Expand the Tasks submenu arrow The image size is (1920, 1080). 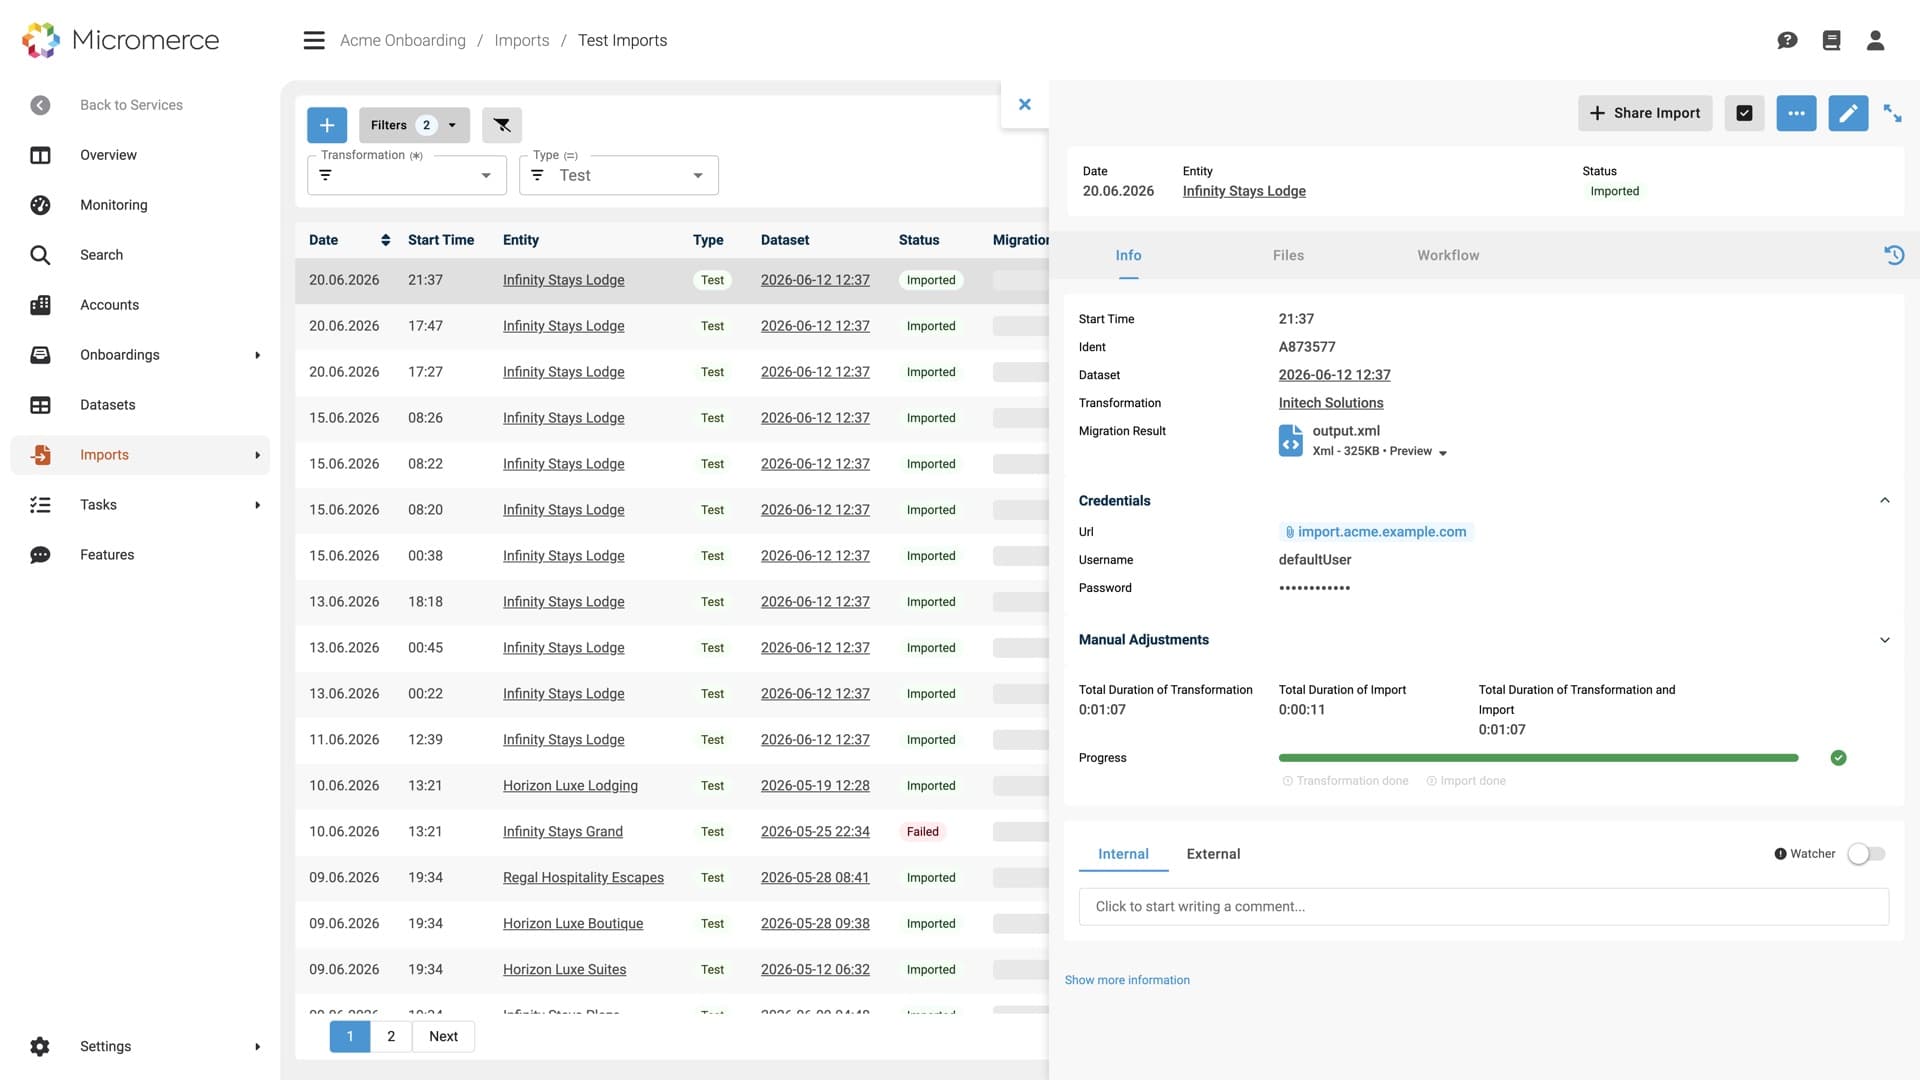click(257, 505)
